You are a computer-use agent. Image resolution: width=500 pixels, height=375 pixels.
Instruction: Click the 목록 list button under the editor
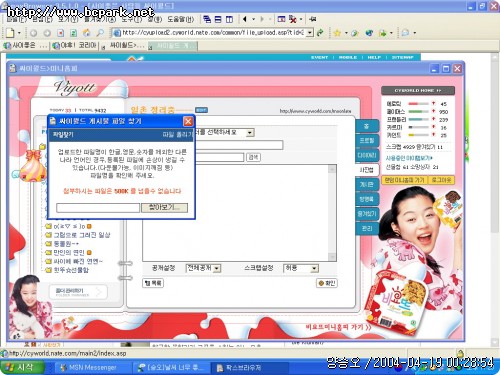coord(153,283)
